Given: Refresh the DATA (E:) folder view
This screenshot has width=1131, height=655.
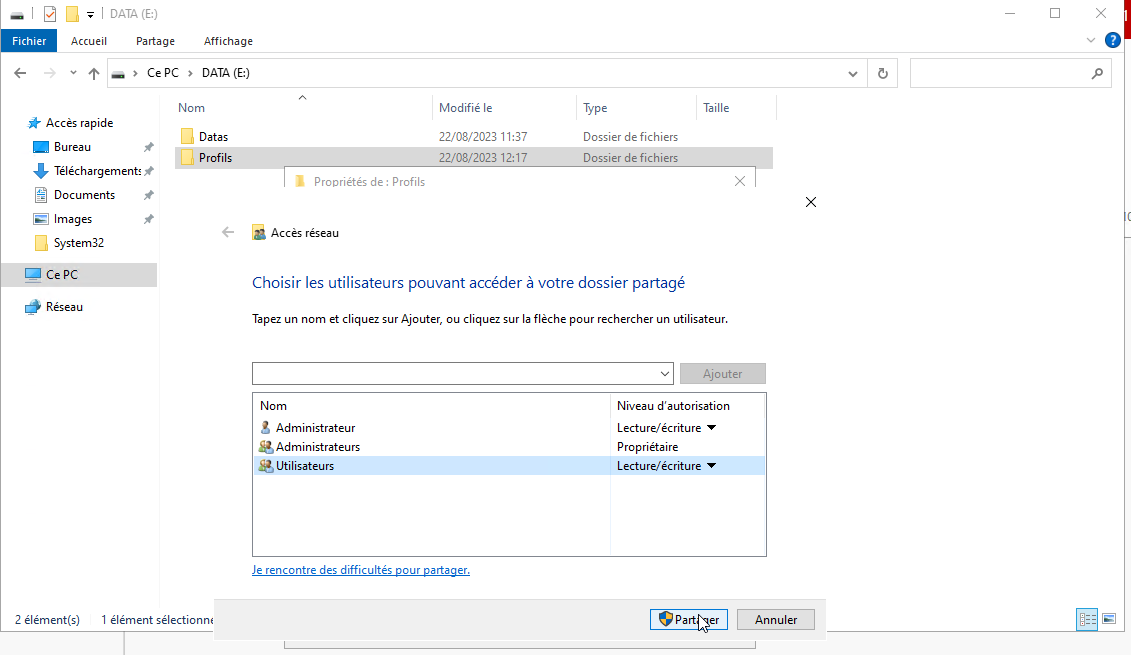Looking at the screenshot, I should 882,73.
